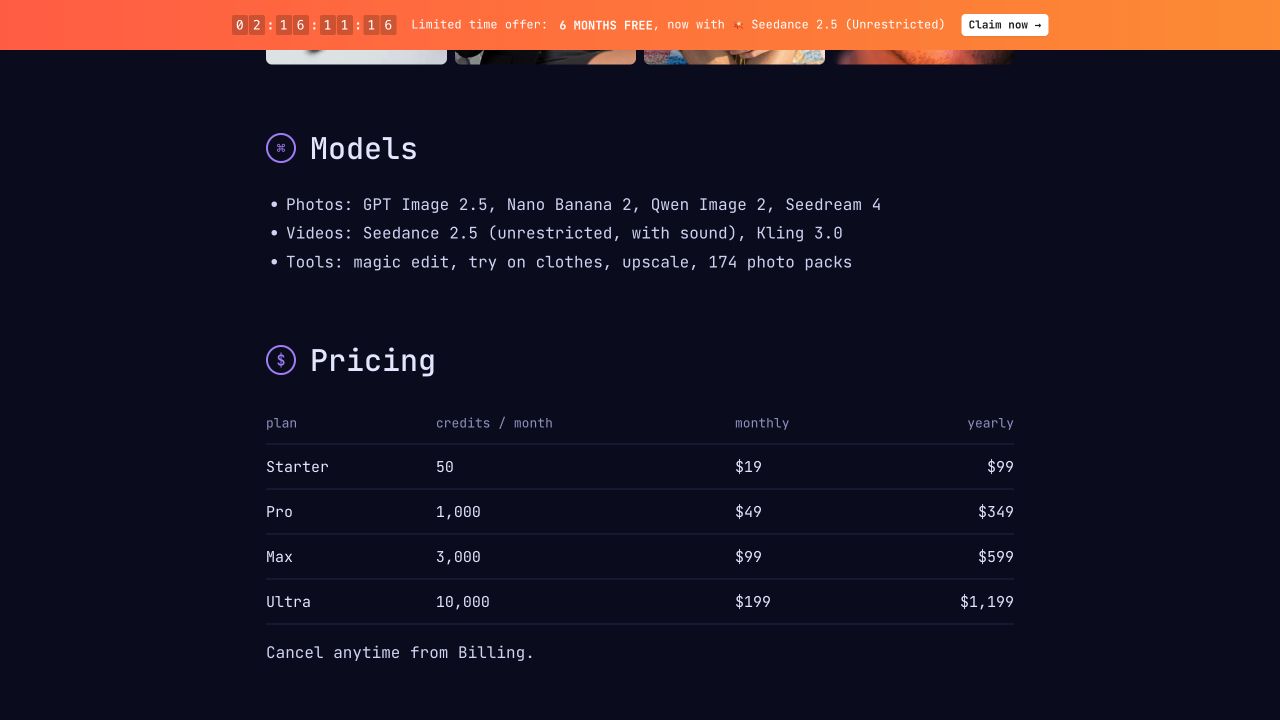Click the Tools list line
The width and height of the screenshot is (1280, 720).
(569, 263)
